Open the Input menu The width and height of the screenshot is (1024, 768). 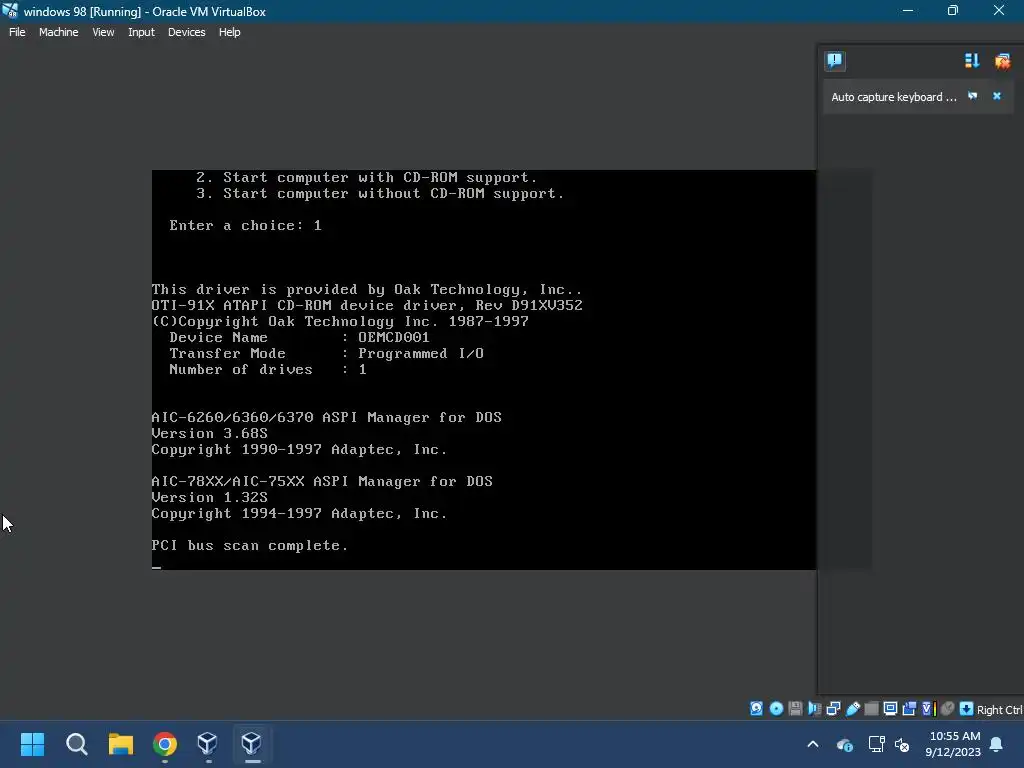click(141, 32)
